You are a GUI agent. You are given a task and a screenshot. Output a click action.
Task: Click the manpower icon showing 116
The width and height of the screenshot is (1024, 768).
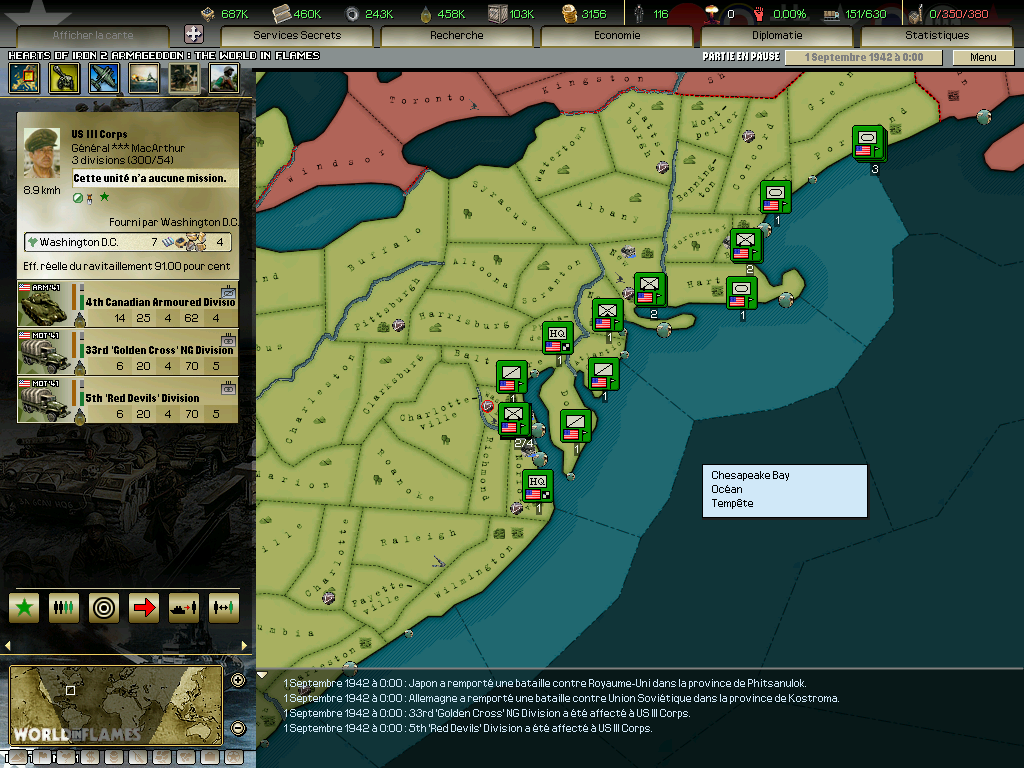point(639,13)
